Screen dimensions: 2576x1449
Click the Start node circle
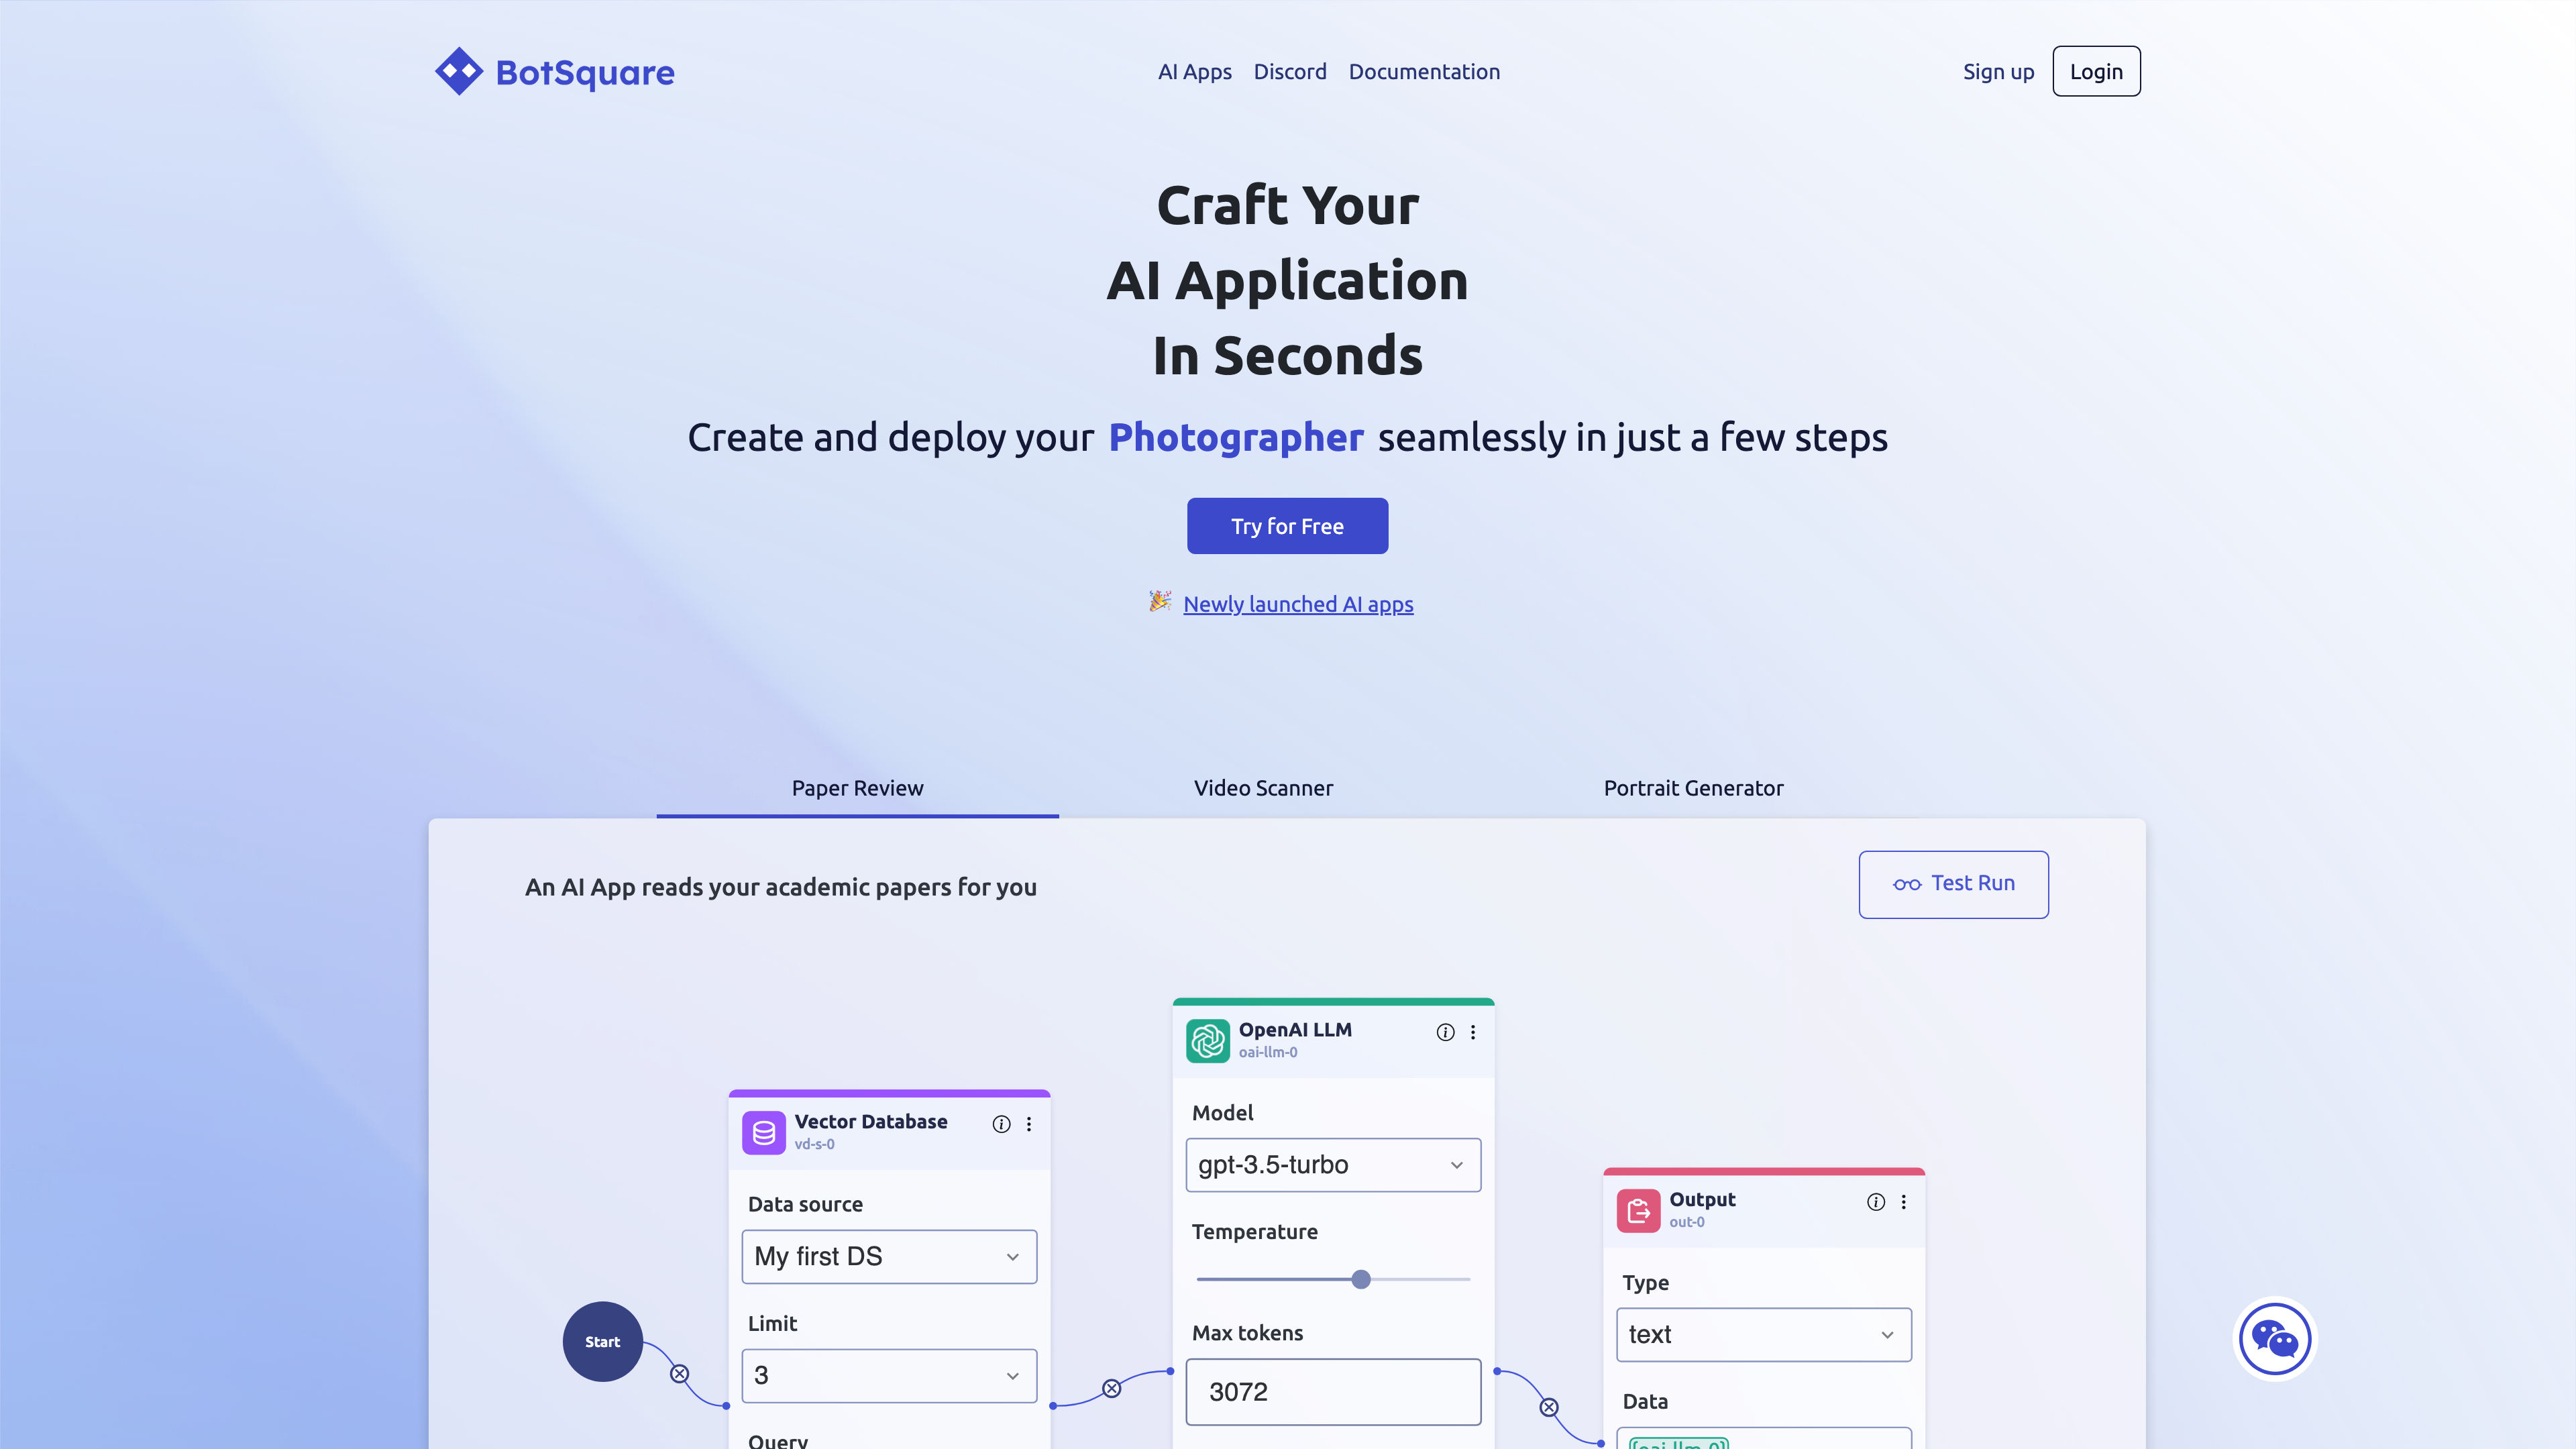[x=603, y=1339]
